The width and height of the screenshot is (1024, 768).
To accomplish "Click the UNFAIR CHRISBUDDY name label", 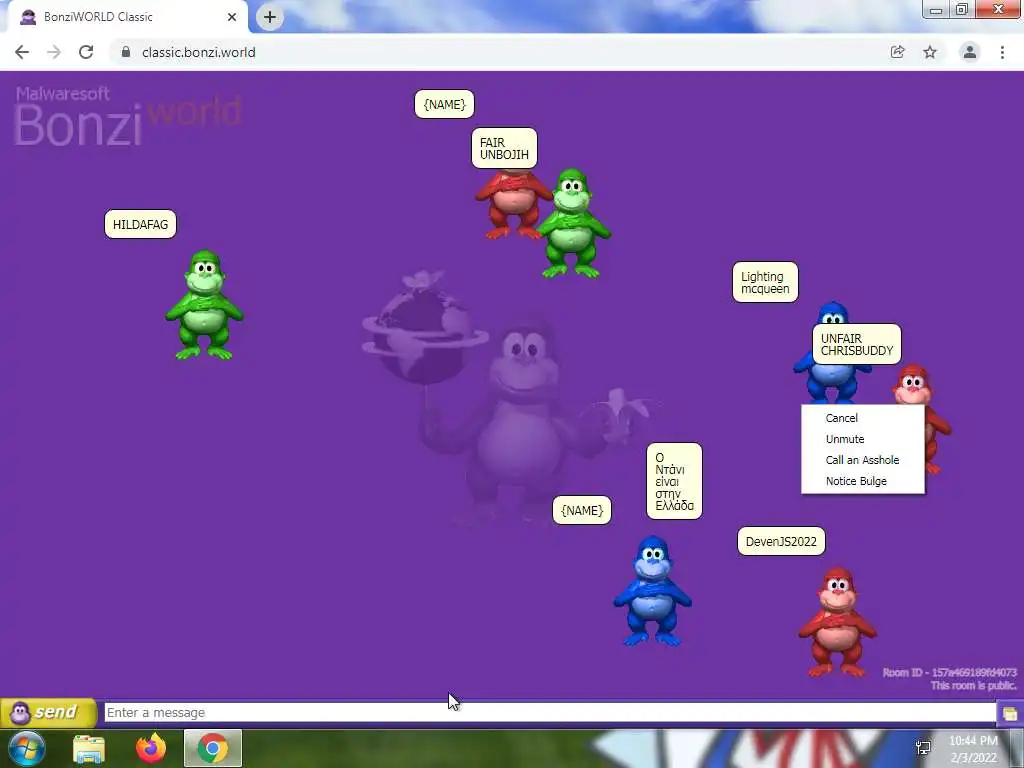I will (857, 344).
